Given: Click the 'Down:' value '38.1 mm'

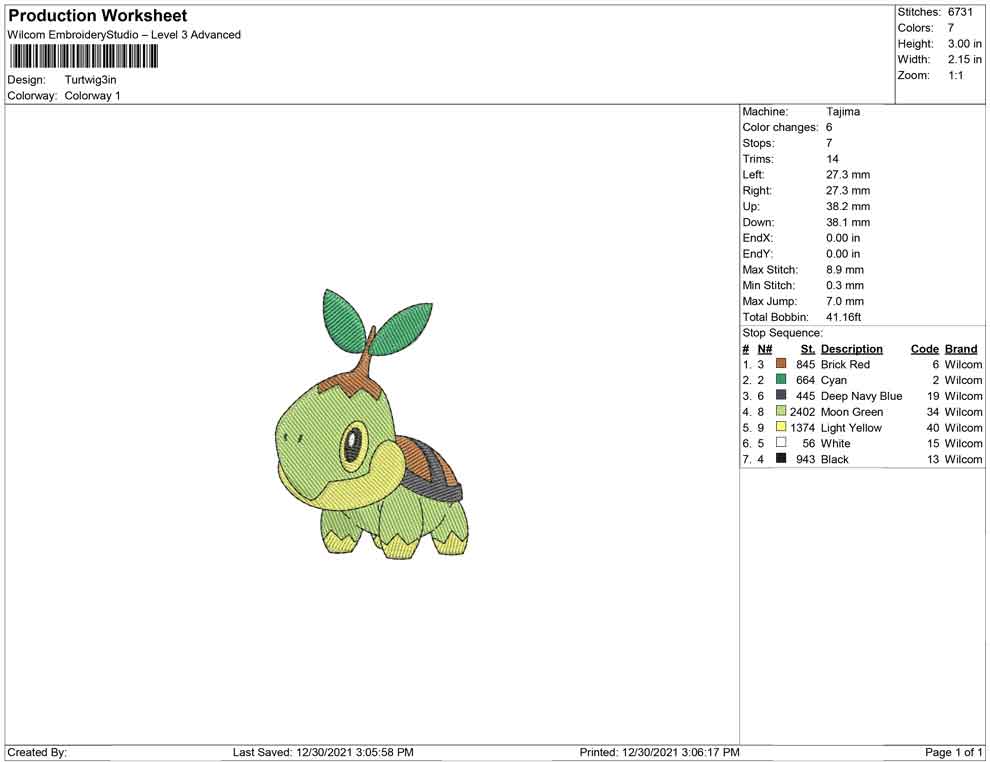Looking at the screenshot, I should pyautogui.click(x=848, y=222).
